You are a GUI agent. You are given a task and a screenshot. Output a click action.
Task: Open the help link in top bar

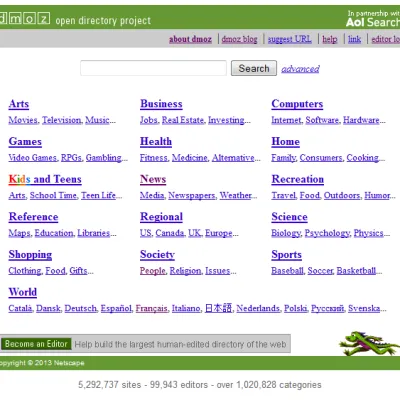(330, 39)
